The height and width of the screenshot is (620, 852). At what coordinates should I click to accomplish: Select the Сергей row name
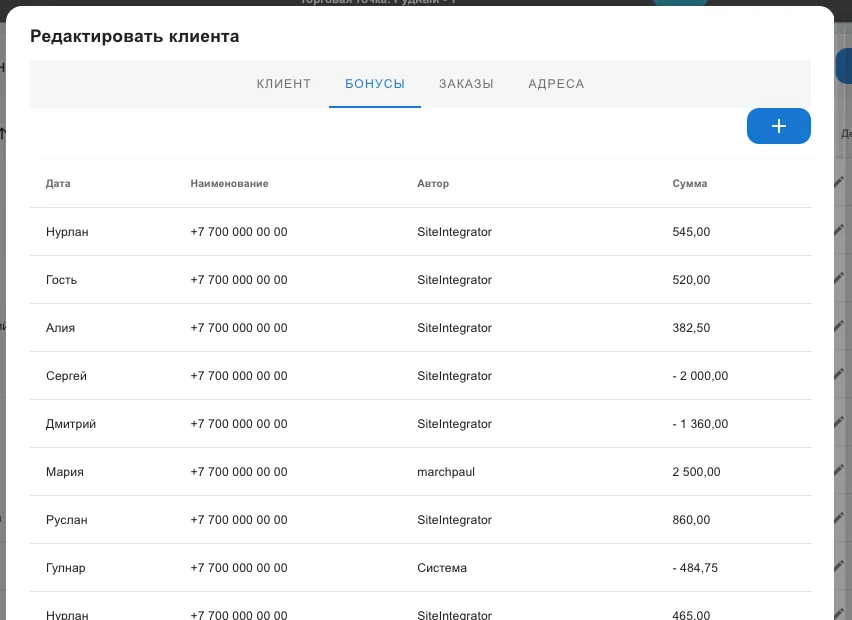[66, 376]
